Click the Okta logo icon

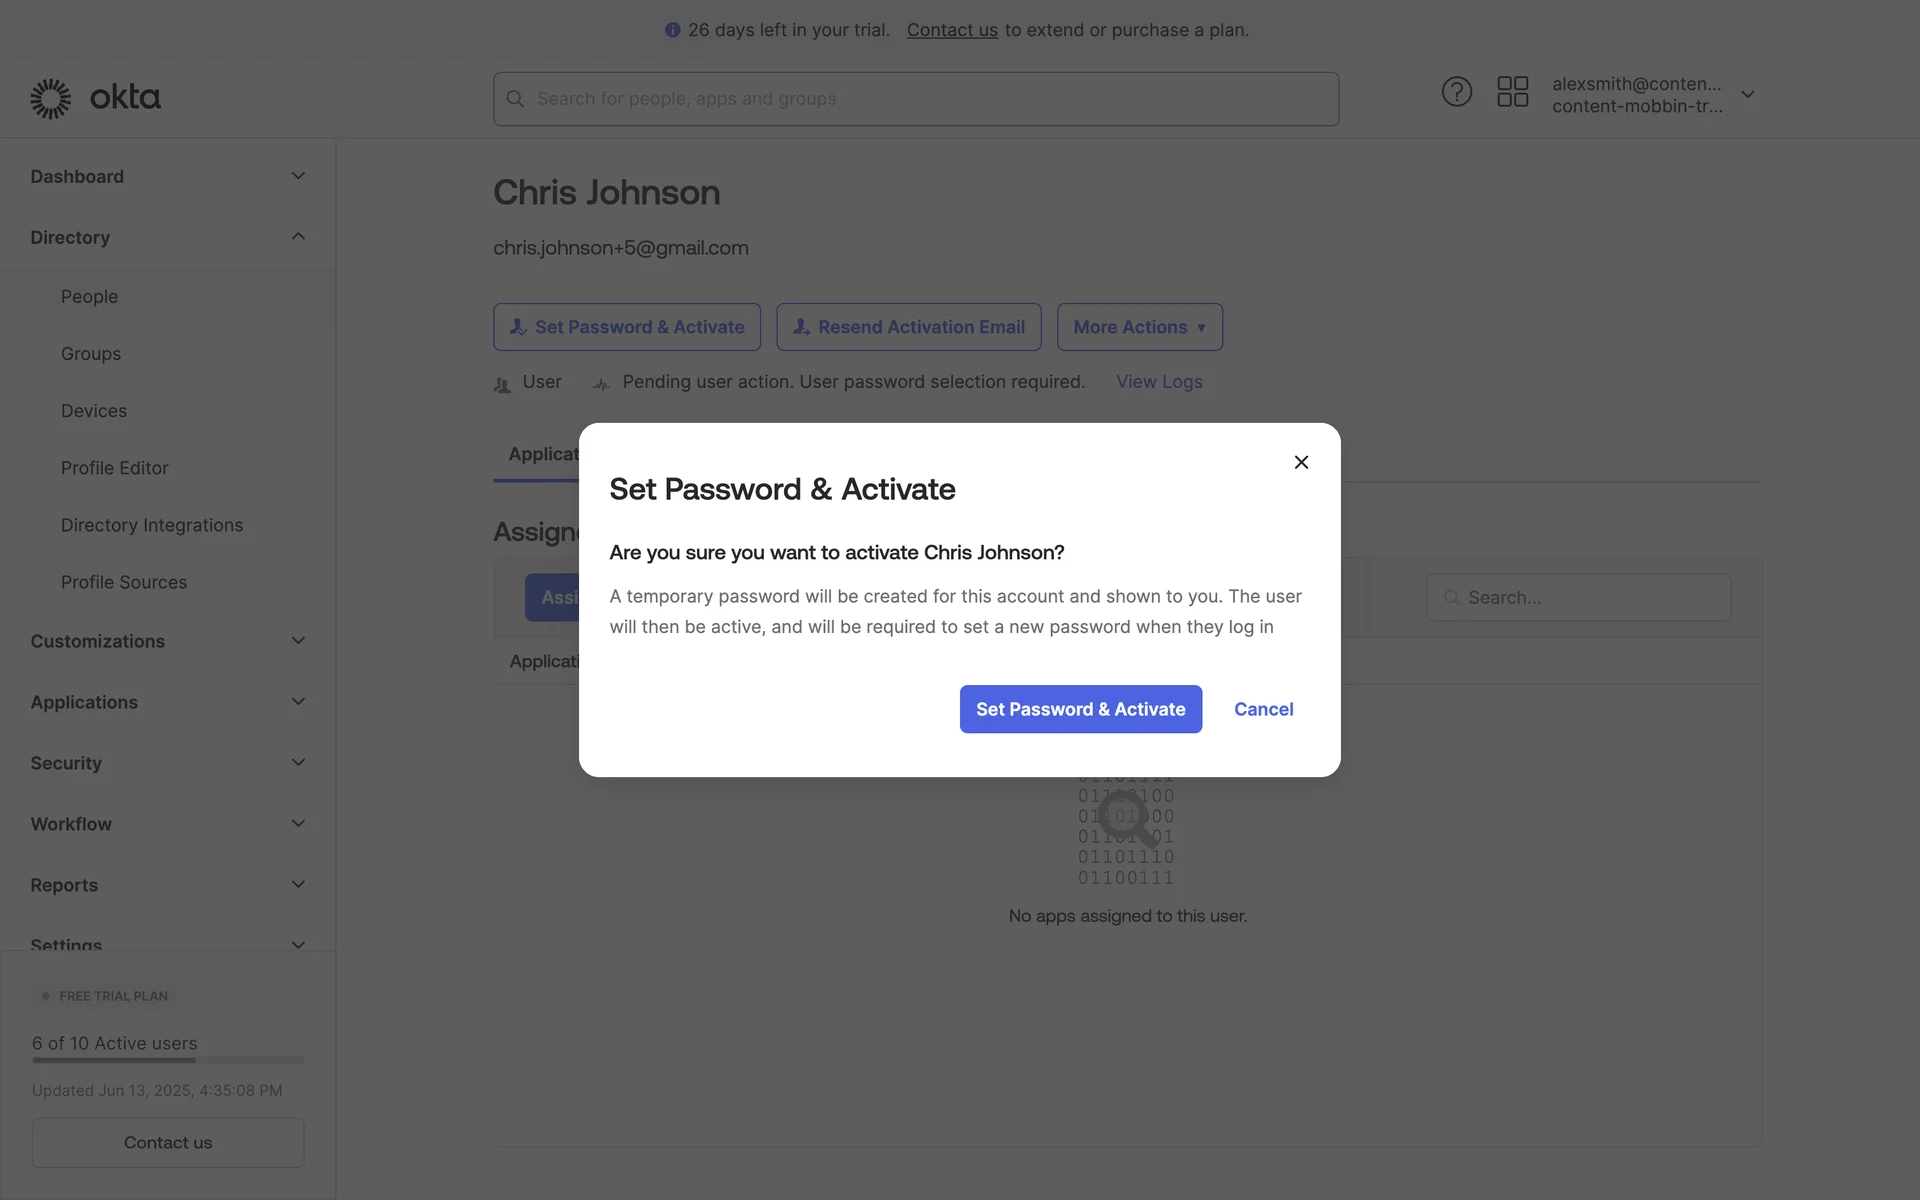51,98
